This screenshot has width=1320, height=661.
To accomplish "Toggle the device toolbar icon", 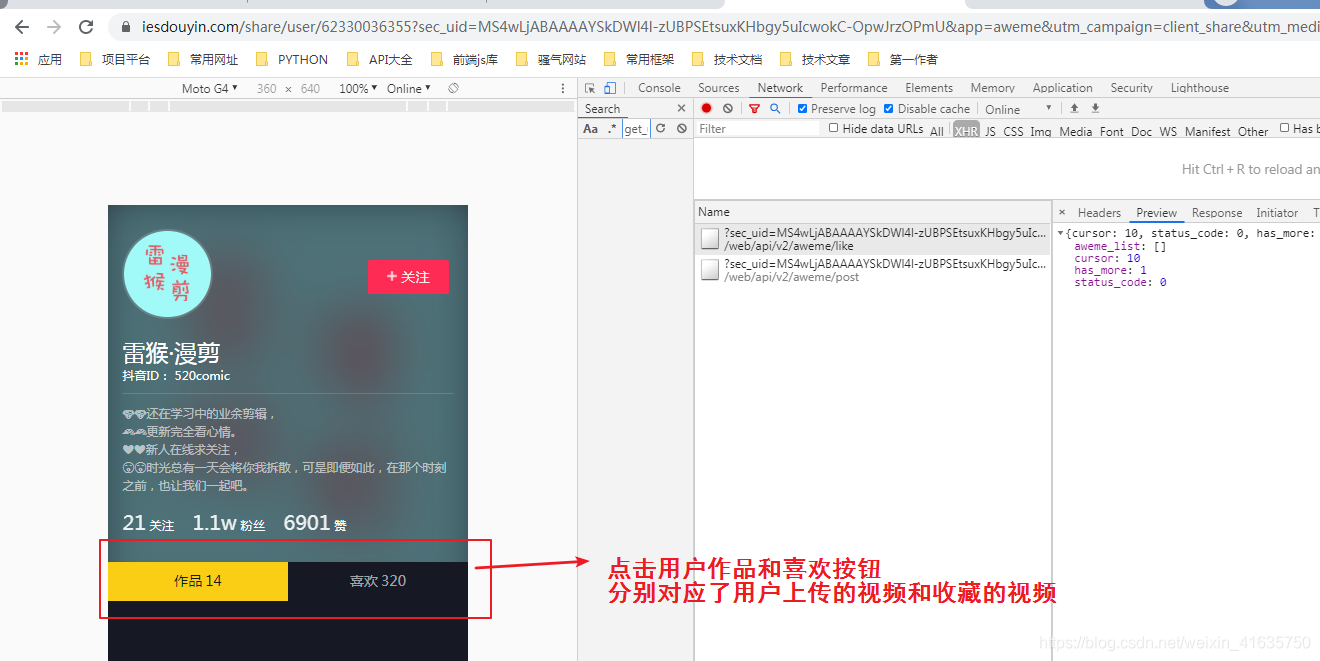I will coord(610,88).
